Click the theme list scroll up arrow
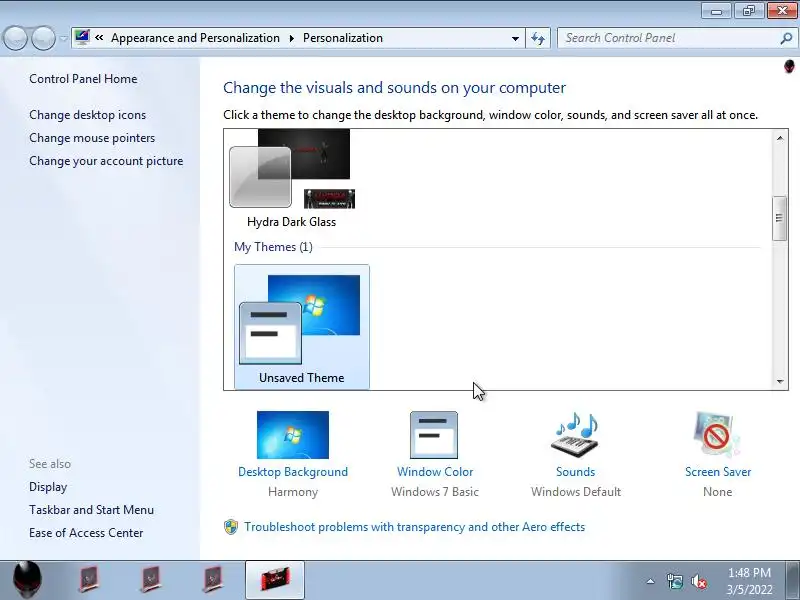This screenshot has height=600, width=800. point(780,138)
